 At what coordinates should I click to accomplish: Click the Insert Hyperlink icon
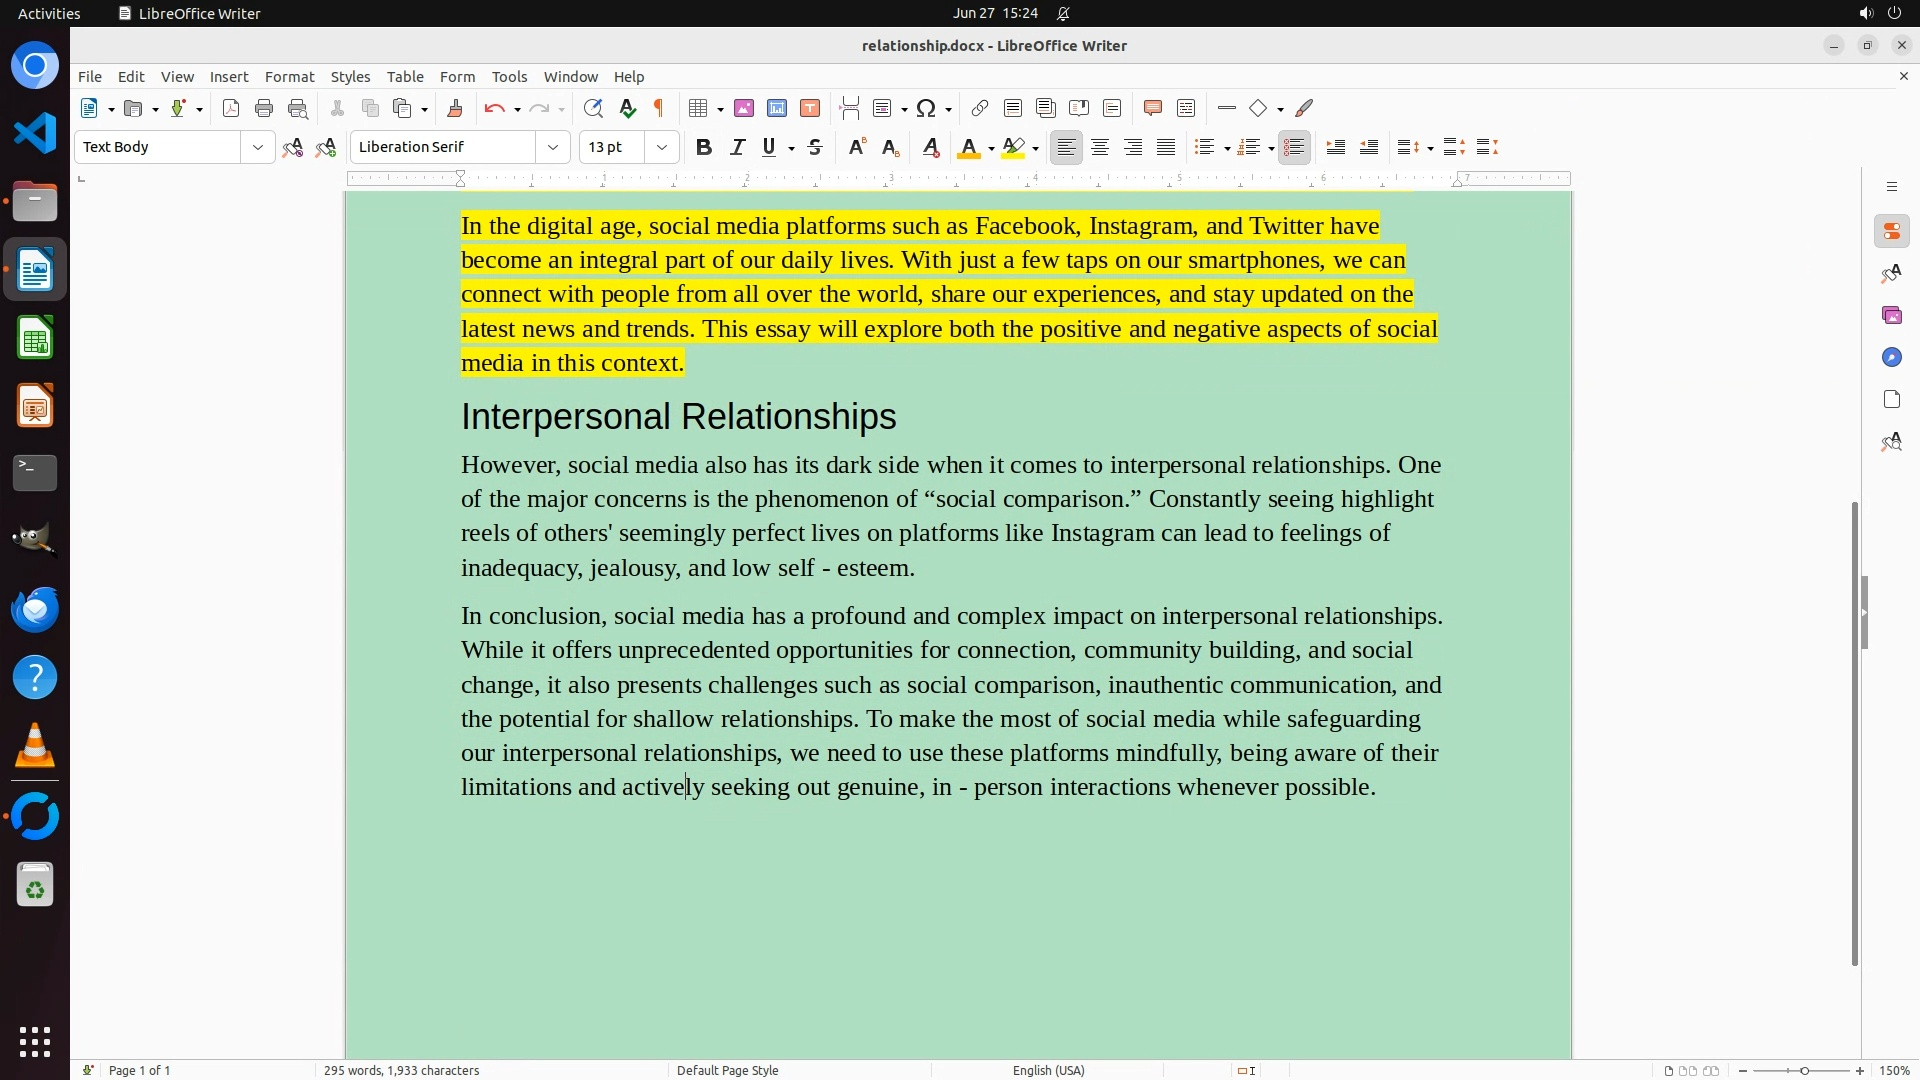click(980, 108)
